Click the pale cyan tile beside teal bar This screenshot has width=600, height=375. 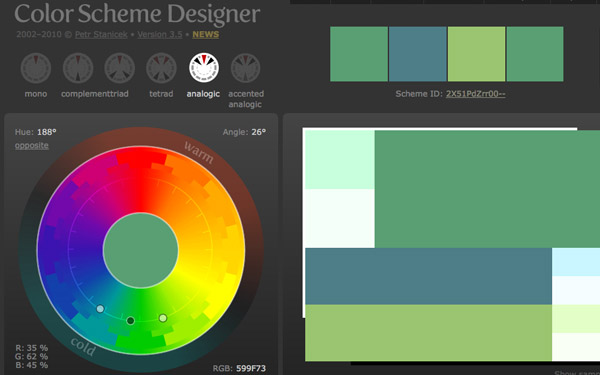pyautogui.click(x=576, y=262)
